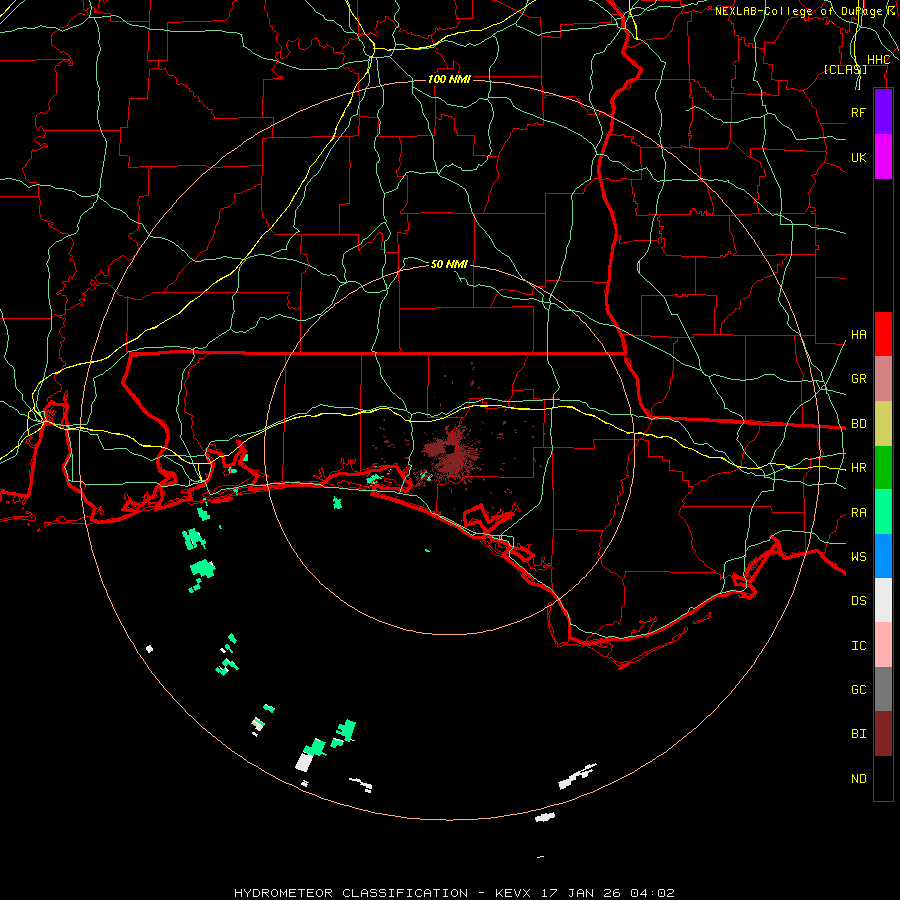This screenshot has height=900, width=900.
Task: Click the 50 NMI range ring label
Action: pos(449,264)
